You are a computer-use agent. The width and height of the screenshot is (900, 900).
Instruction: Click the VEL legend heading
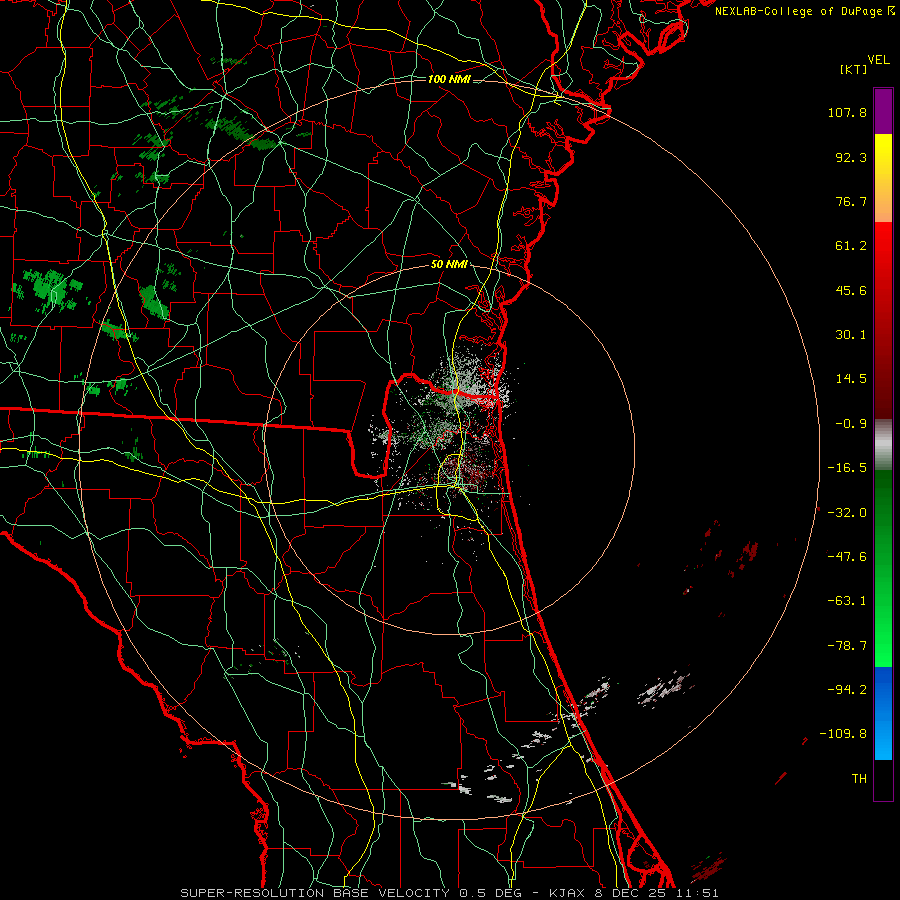point(878,60)
